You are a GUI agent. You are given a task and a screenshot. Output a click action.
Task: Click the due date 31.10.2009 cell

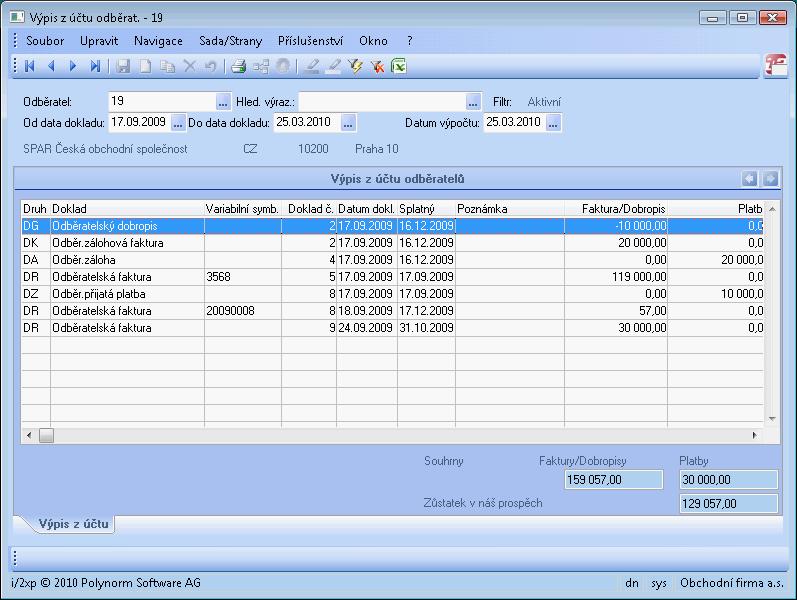[426, 328]
